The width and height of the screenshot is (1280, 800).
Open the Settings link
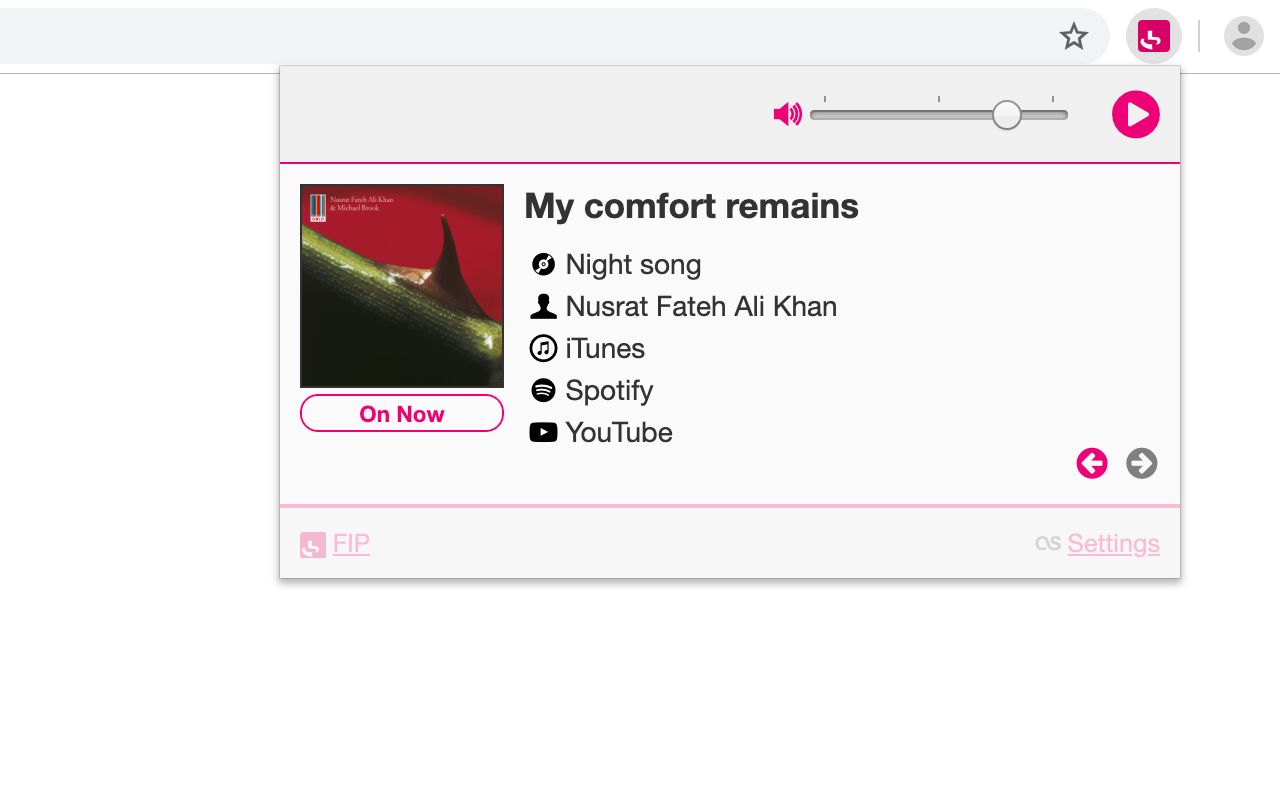coord(1113,543)
